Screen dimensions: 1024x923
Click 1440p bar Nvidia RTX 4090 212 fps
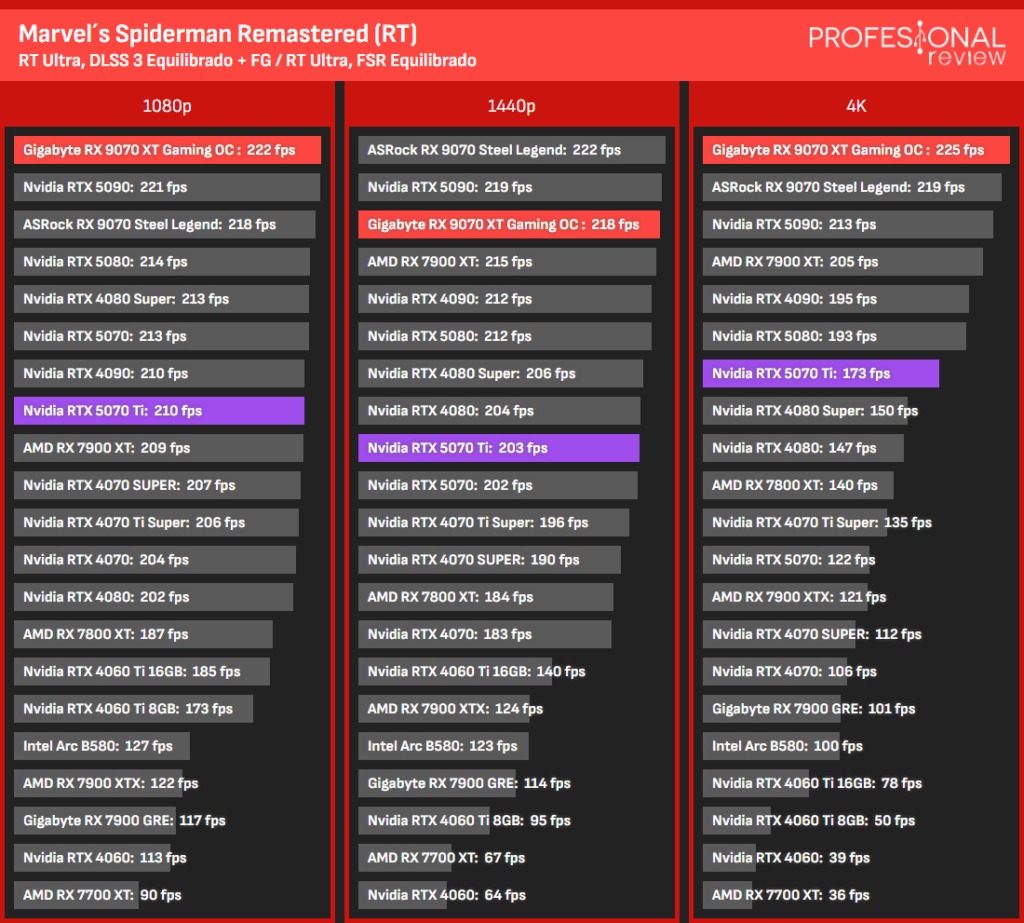(x=505, y=299)
